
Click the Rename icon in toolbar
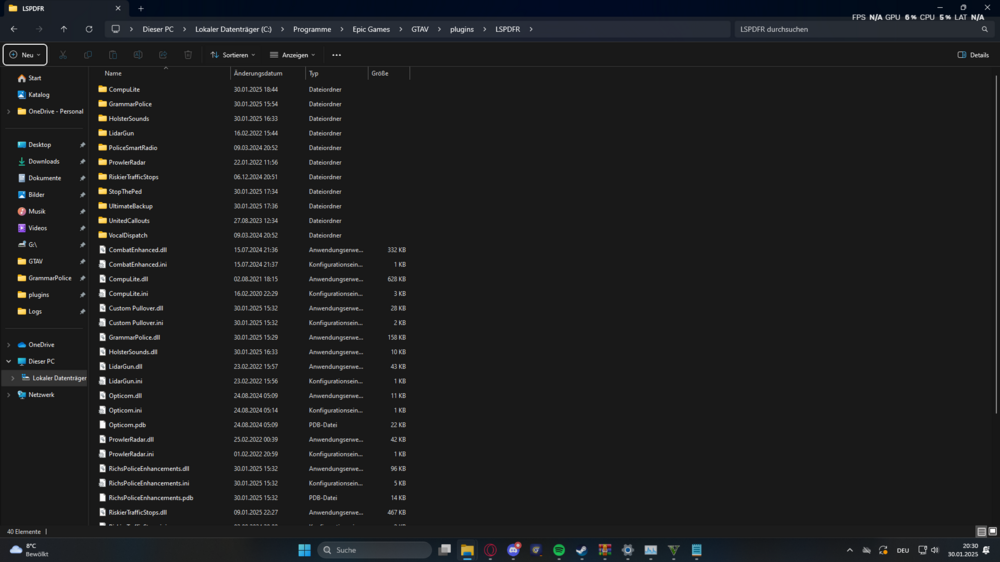[138, 55]
